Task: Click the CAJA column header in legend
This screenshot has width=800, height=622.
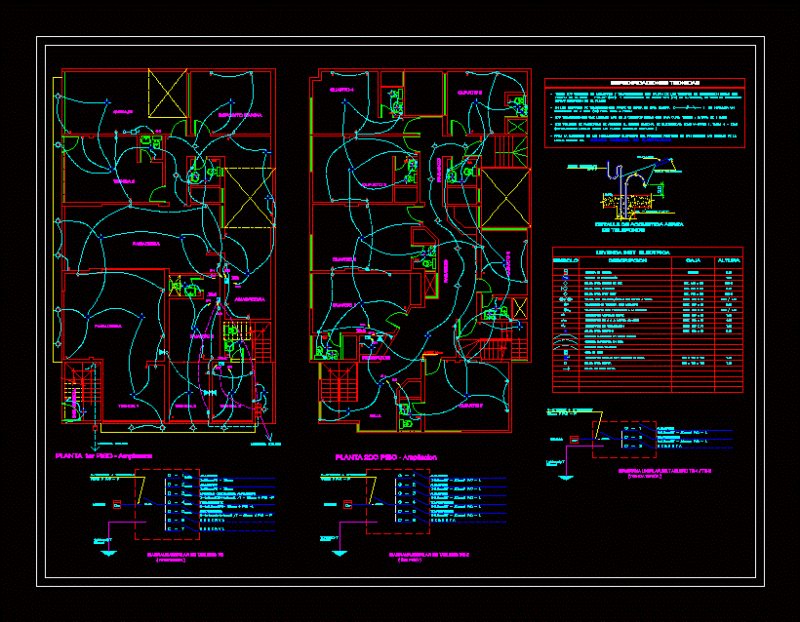Action: tap(693, 260)
